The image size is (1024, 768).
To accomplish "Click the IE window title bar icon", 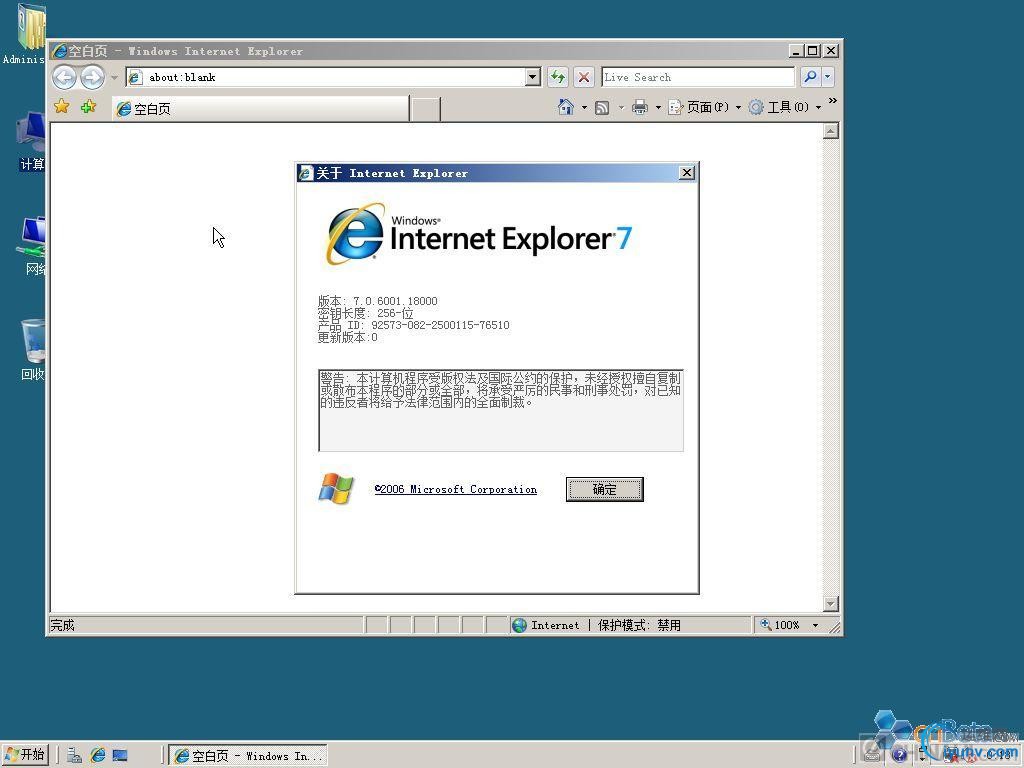I will click(x=59, y=50).
